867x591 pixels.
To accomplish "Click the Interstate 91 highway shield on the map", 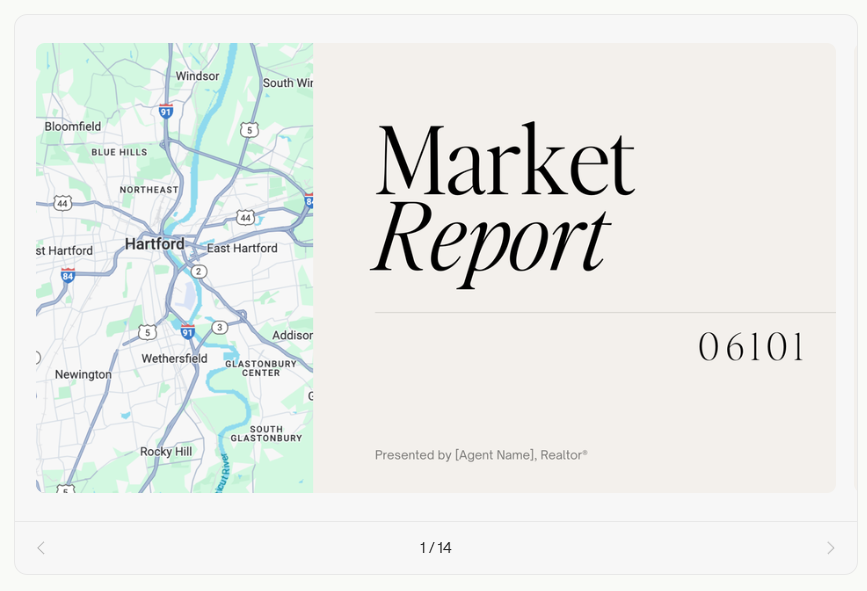I will tap(164, 109).
